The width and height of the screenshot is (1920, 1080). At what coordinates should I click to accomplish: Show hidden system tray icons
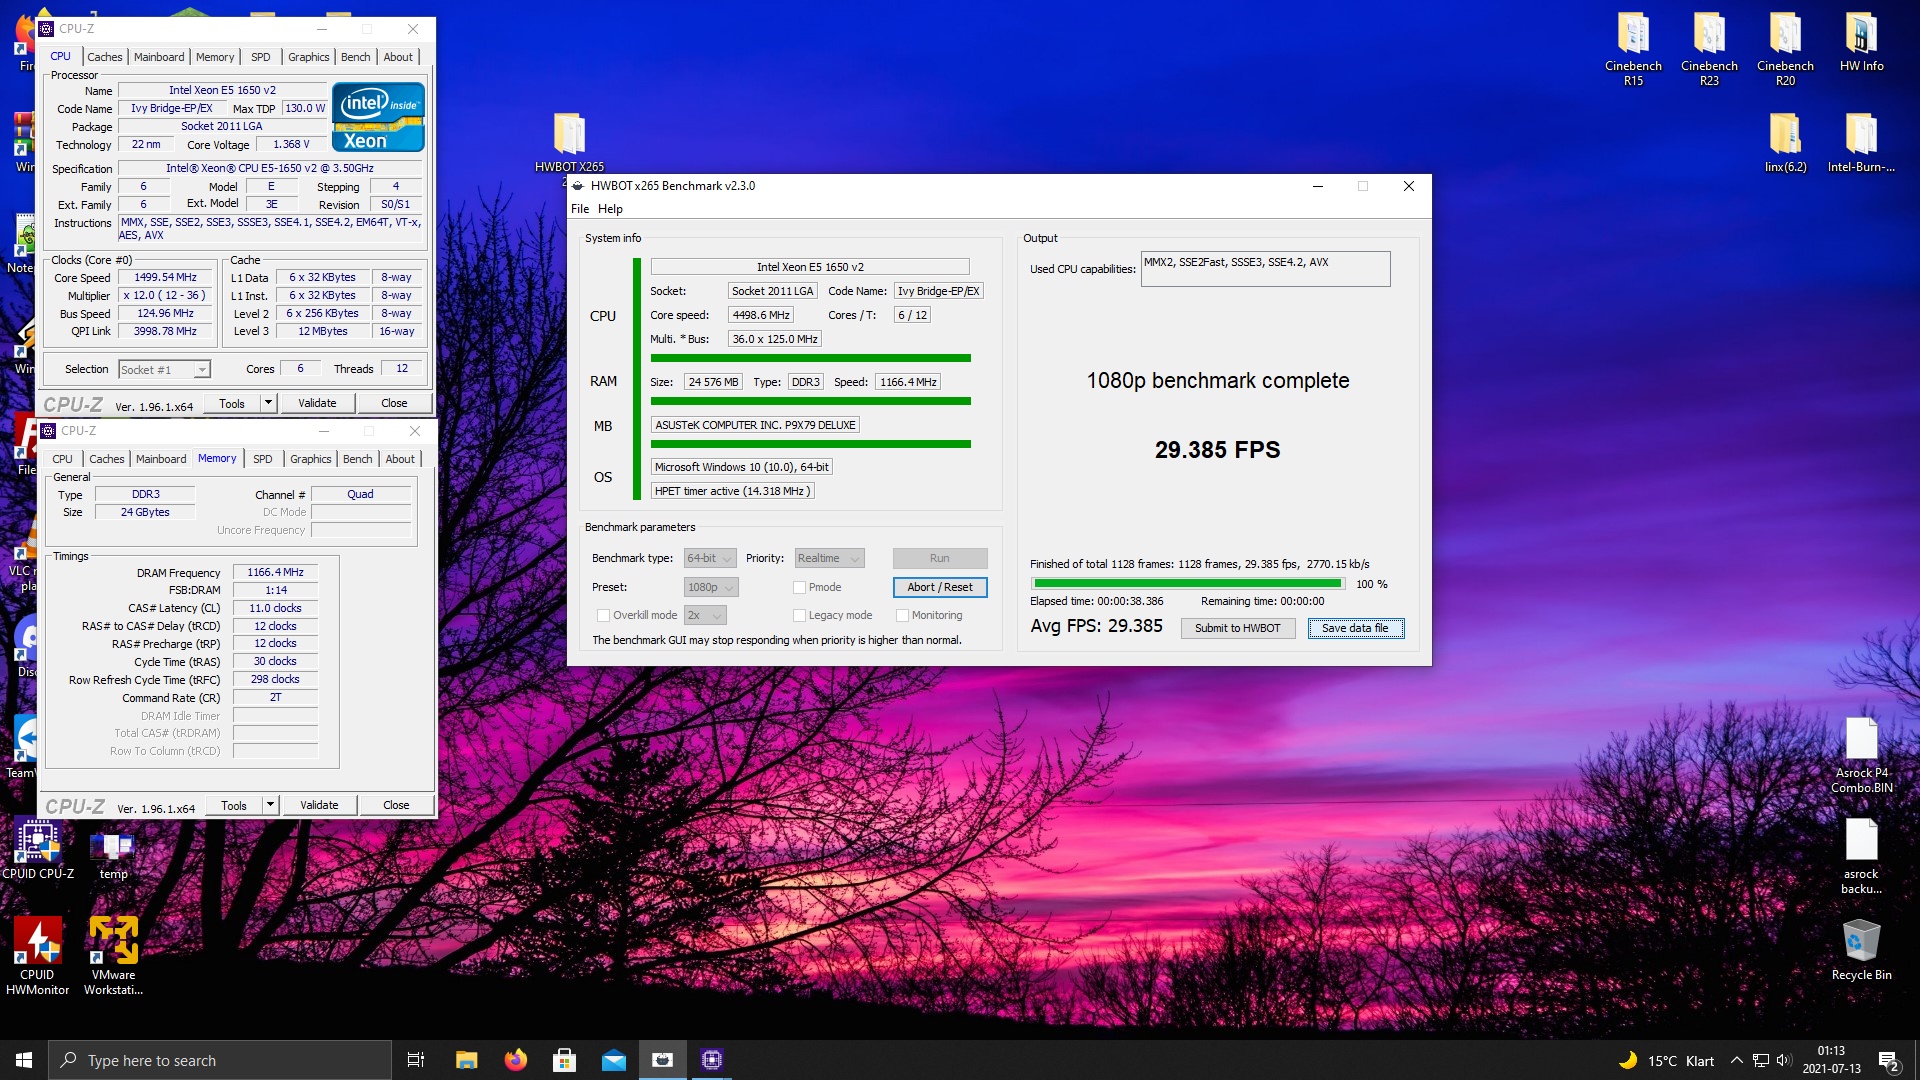tap(1737, 1060)
